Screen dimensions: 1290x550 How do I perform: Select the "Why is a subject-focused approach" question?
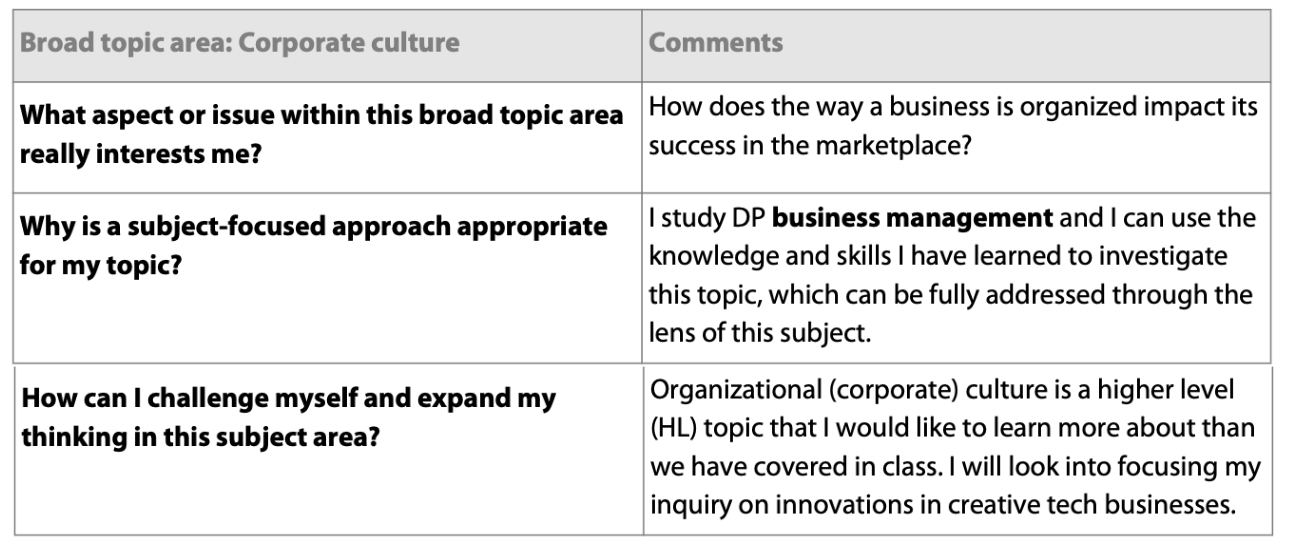(314, 242)
